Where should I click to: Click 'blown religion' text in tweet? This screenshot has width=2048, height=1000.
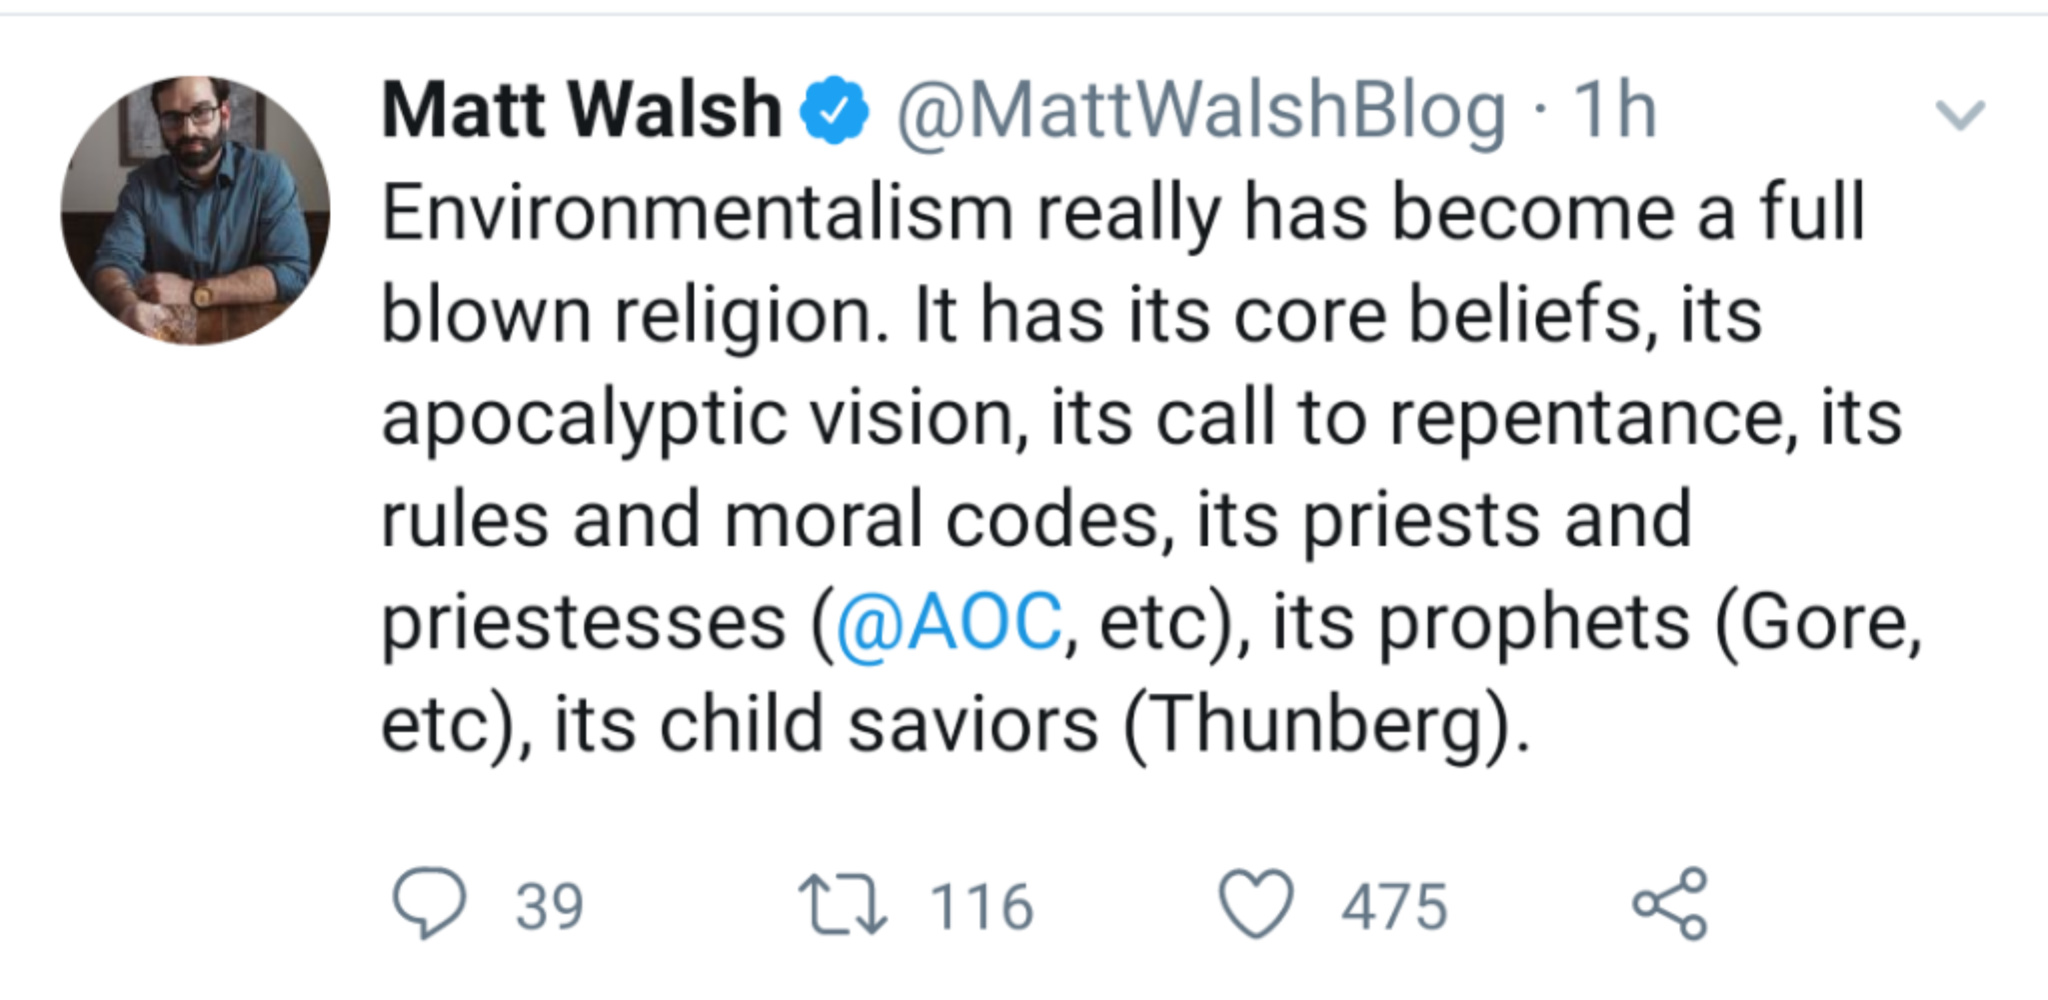point(634,316)
